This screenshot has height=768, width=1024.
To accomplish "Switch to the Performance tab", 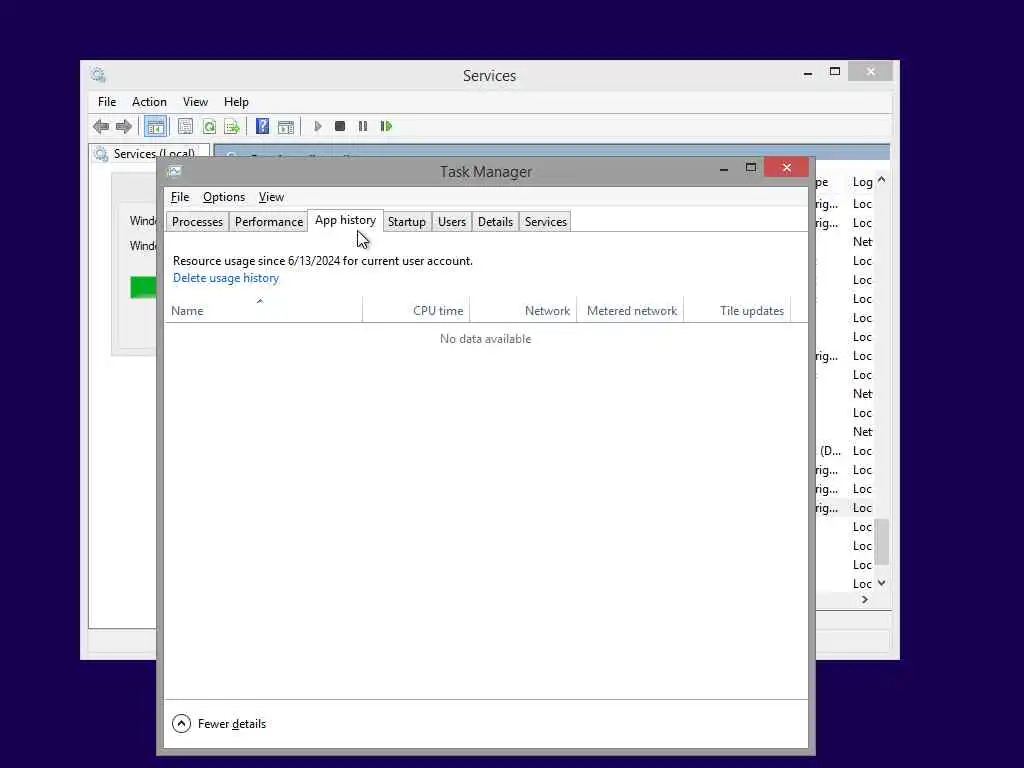I will point(268,222).
